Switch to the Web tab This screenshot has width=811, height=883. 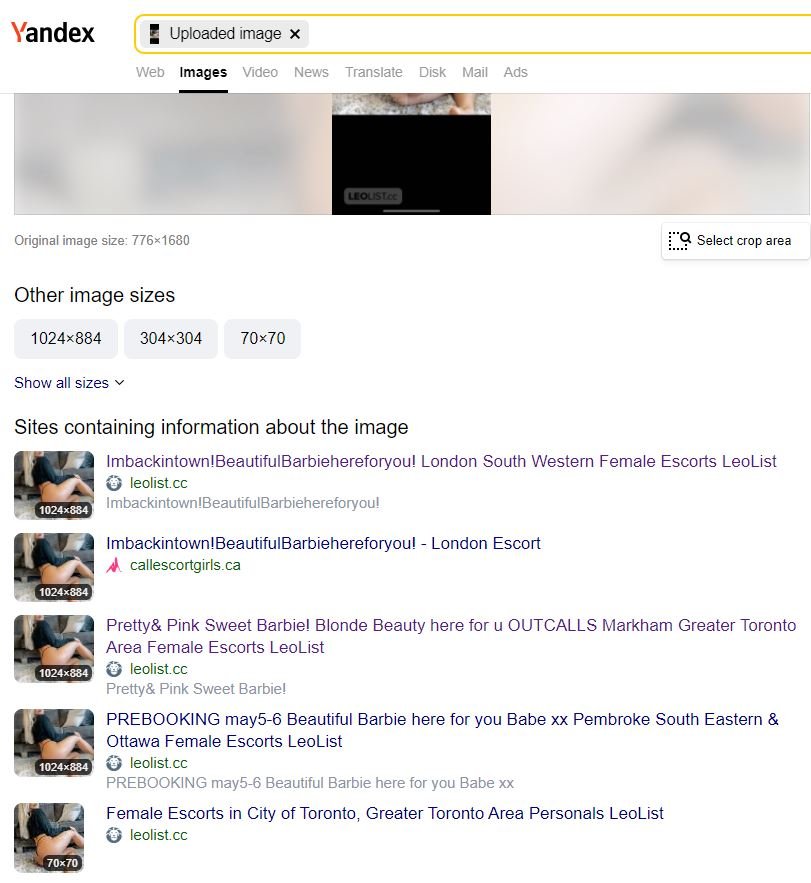pyautogui.click(x=150, y=72)
